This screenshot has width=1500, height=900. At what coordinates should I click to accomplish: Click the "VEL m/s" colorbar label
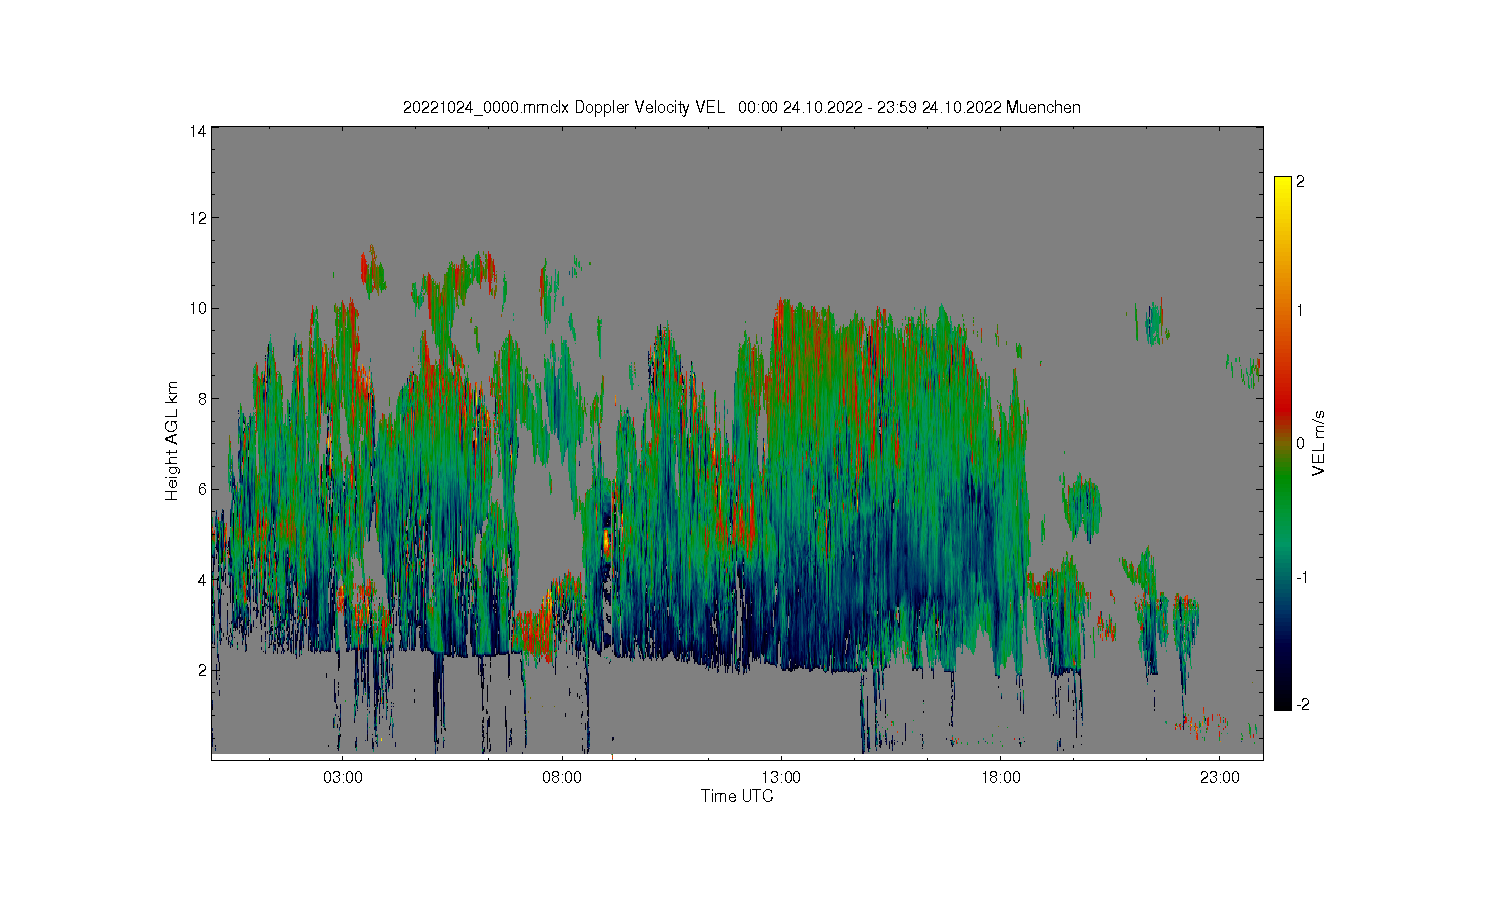tap(1318, 443)
